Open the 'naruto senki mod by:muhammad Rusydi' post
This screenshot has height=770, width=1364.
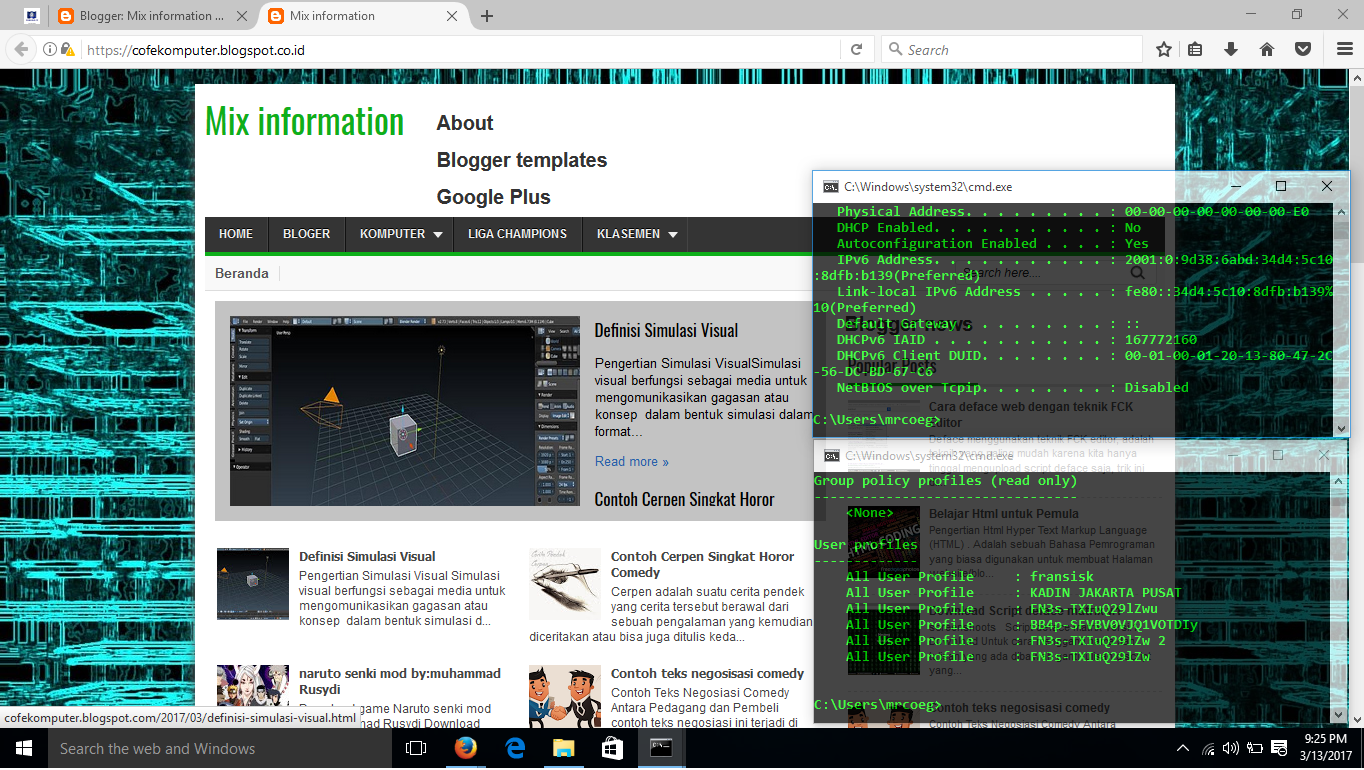(x=400, y=681)
